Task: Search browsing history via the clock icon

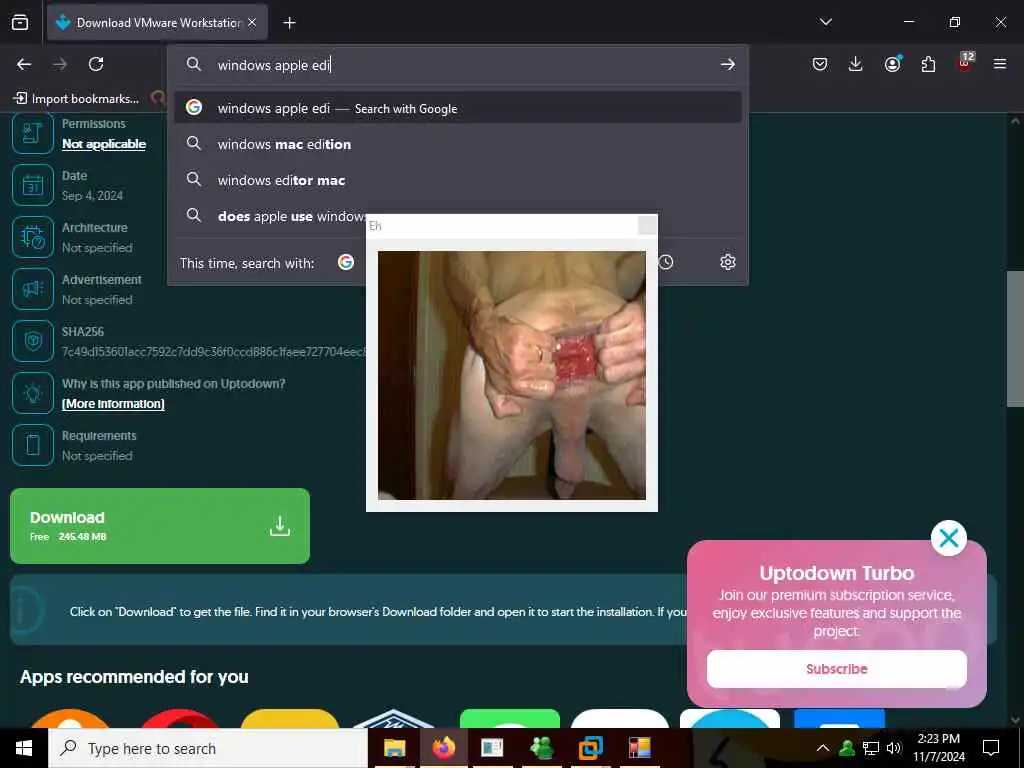Action: (x=665, y=263)
